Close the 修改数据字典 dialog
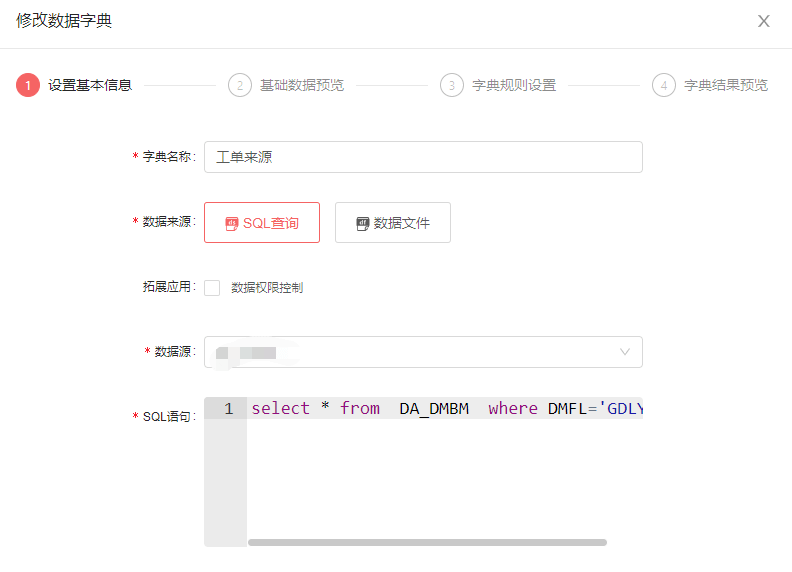This screenshot has height=572, width=792. pyautogui.click(x=764, y=21)
